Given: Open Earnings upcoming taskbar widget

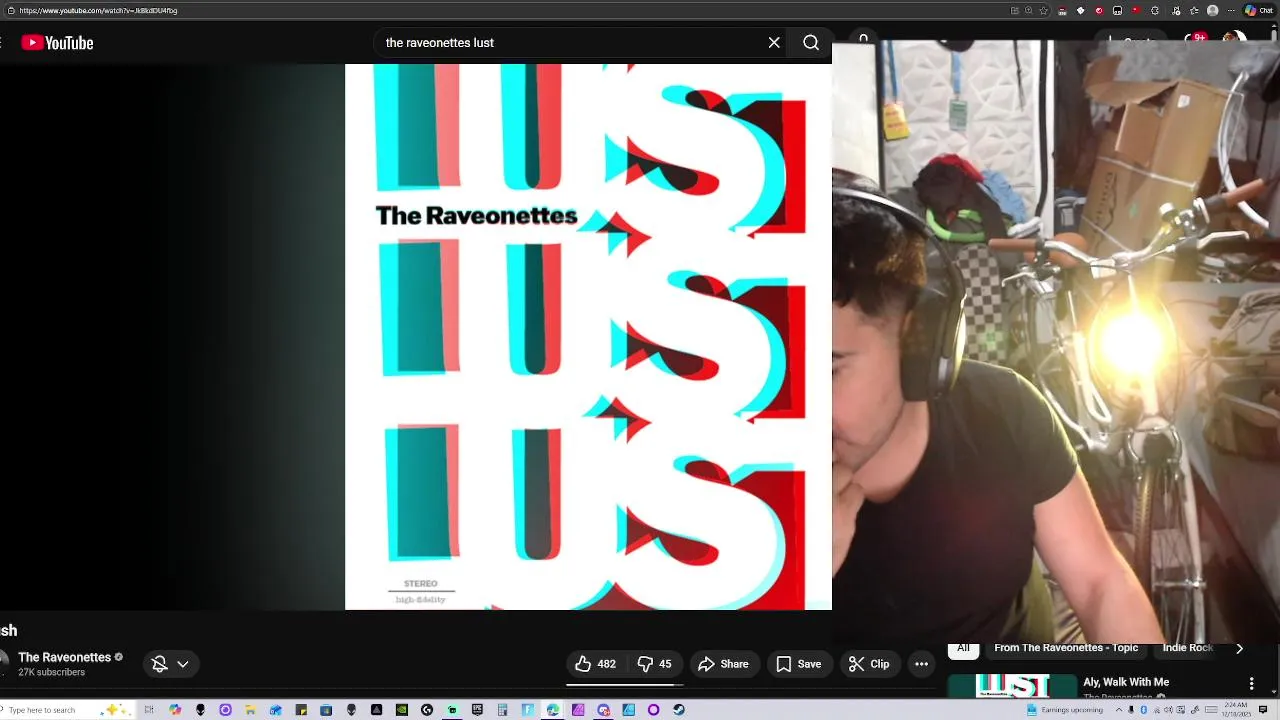Looking at the screenshot, I should point(1065,710).
